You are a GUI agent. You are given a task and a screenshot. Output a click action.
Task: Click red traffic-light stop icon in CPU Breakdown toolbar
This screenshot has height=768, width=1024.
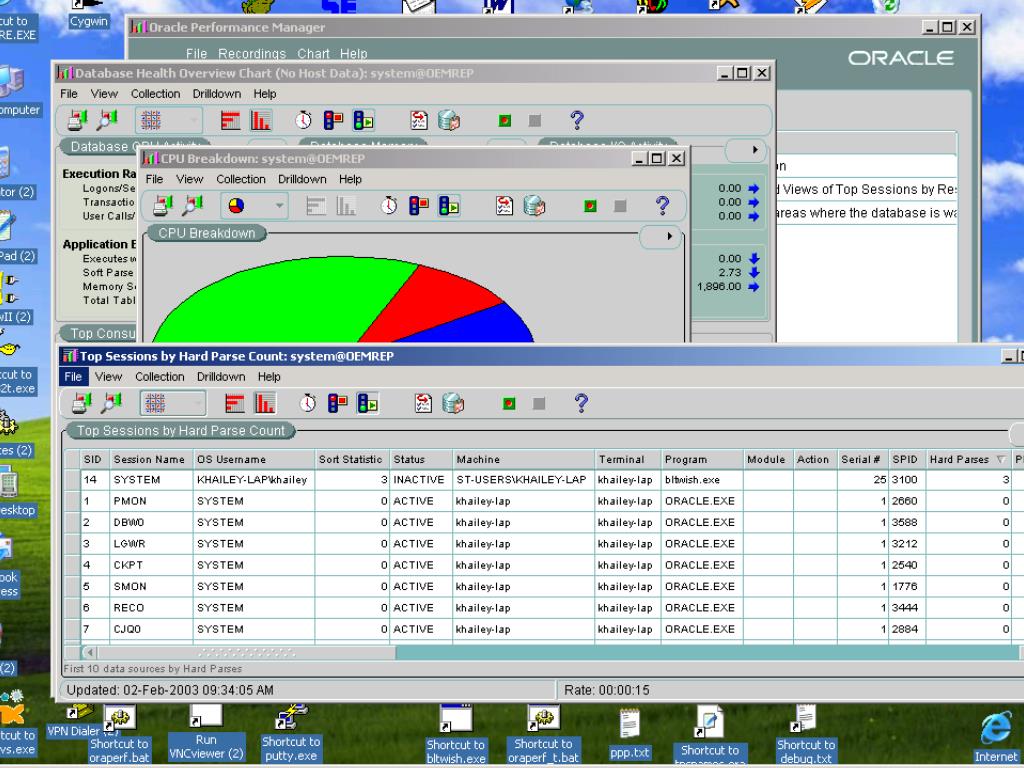coord(419,206)
